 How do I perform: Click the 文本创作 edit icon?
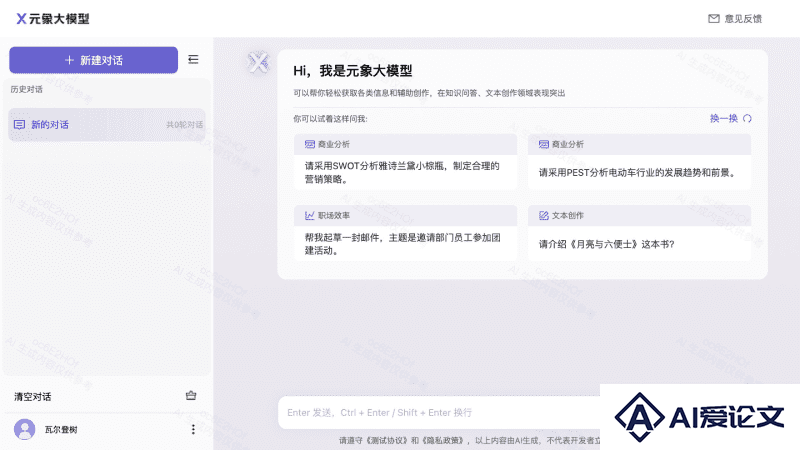click(544, 215)
